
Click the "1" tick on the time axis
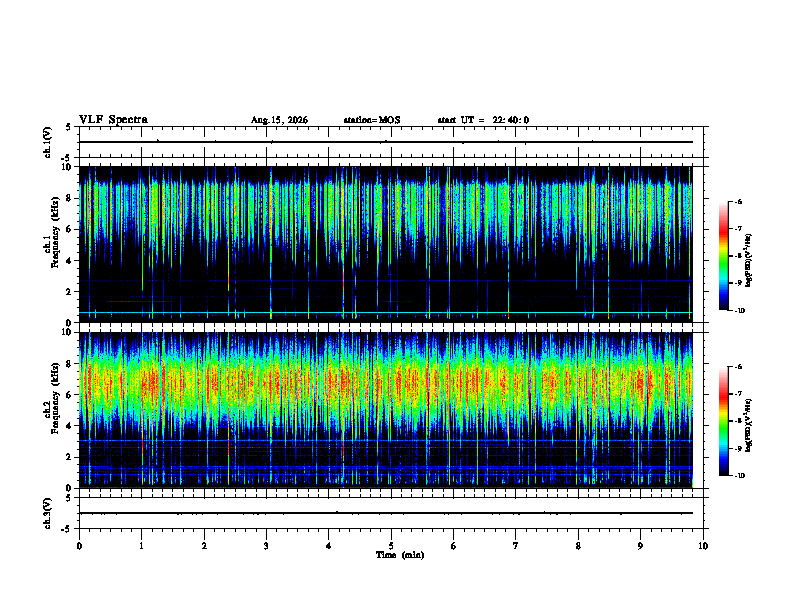coord(141,546)
